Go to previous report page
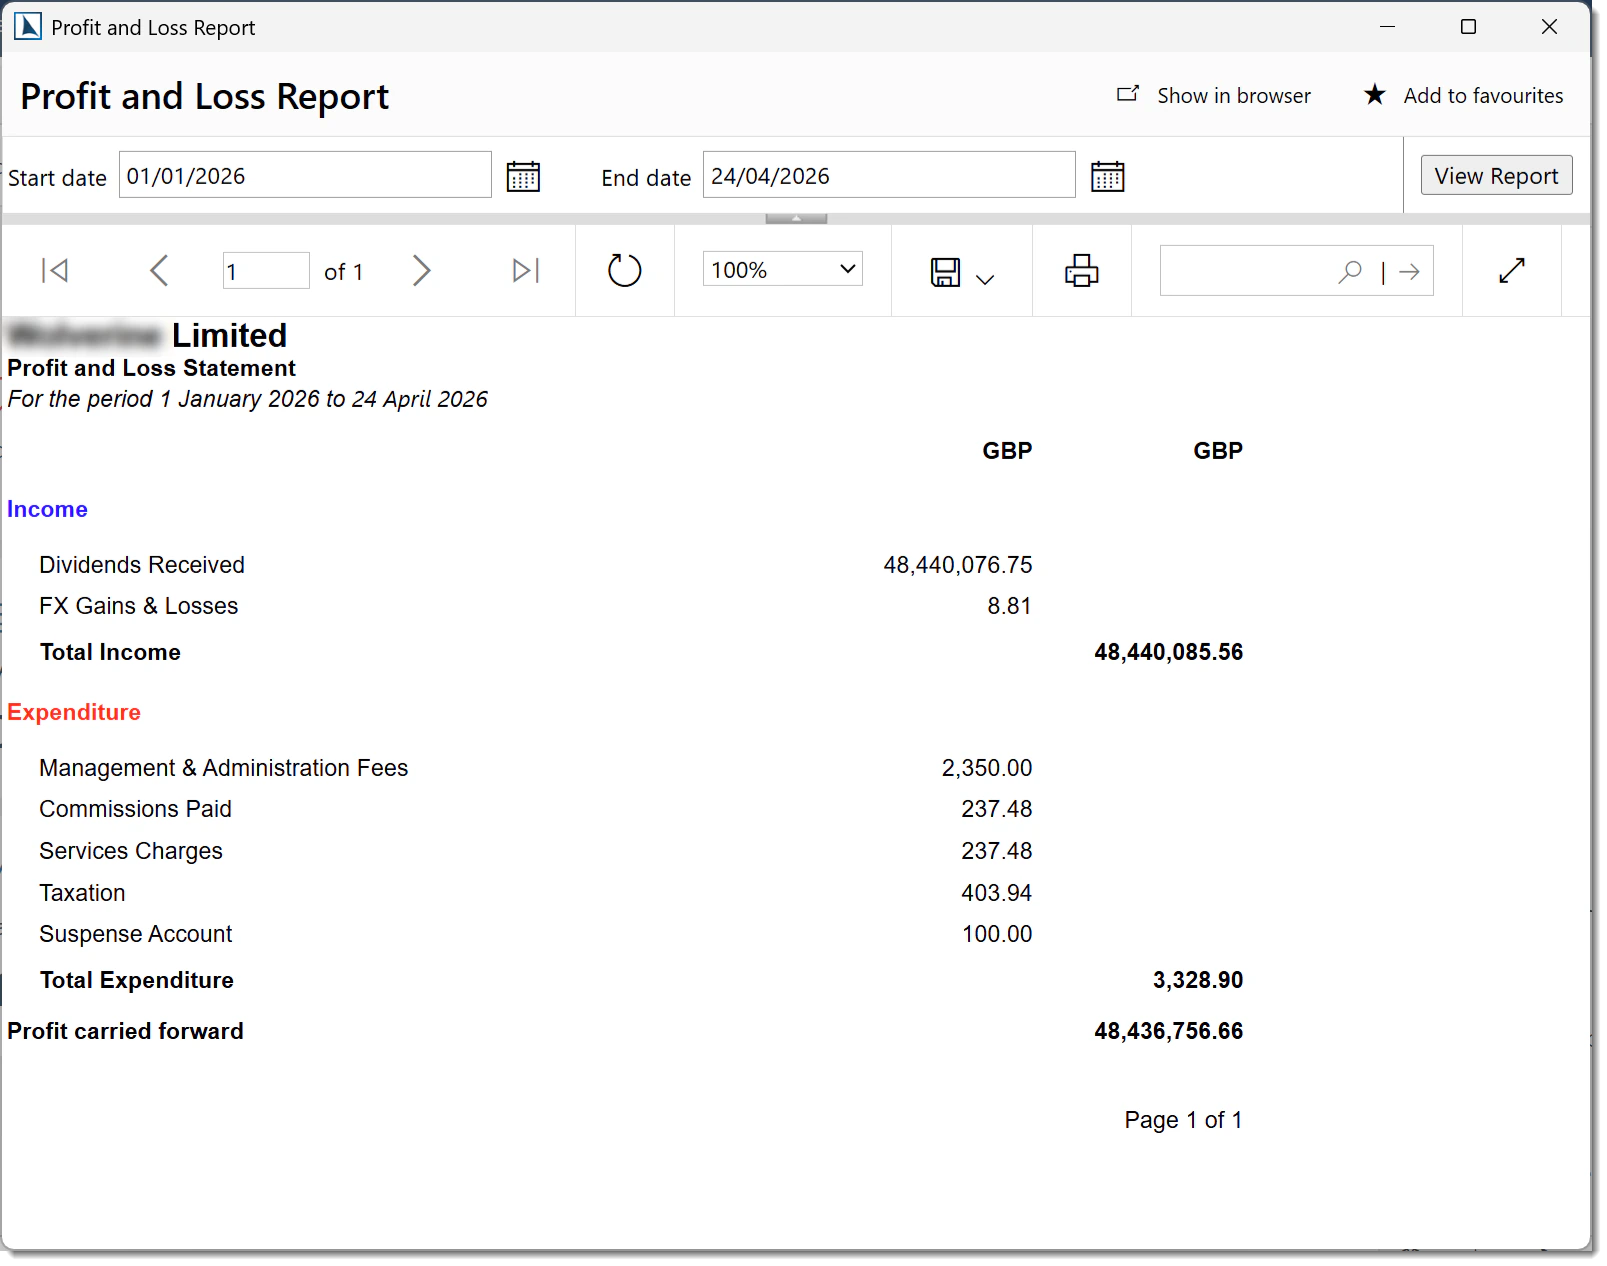 tap(159, 271)
